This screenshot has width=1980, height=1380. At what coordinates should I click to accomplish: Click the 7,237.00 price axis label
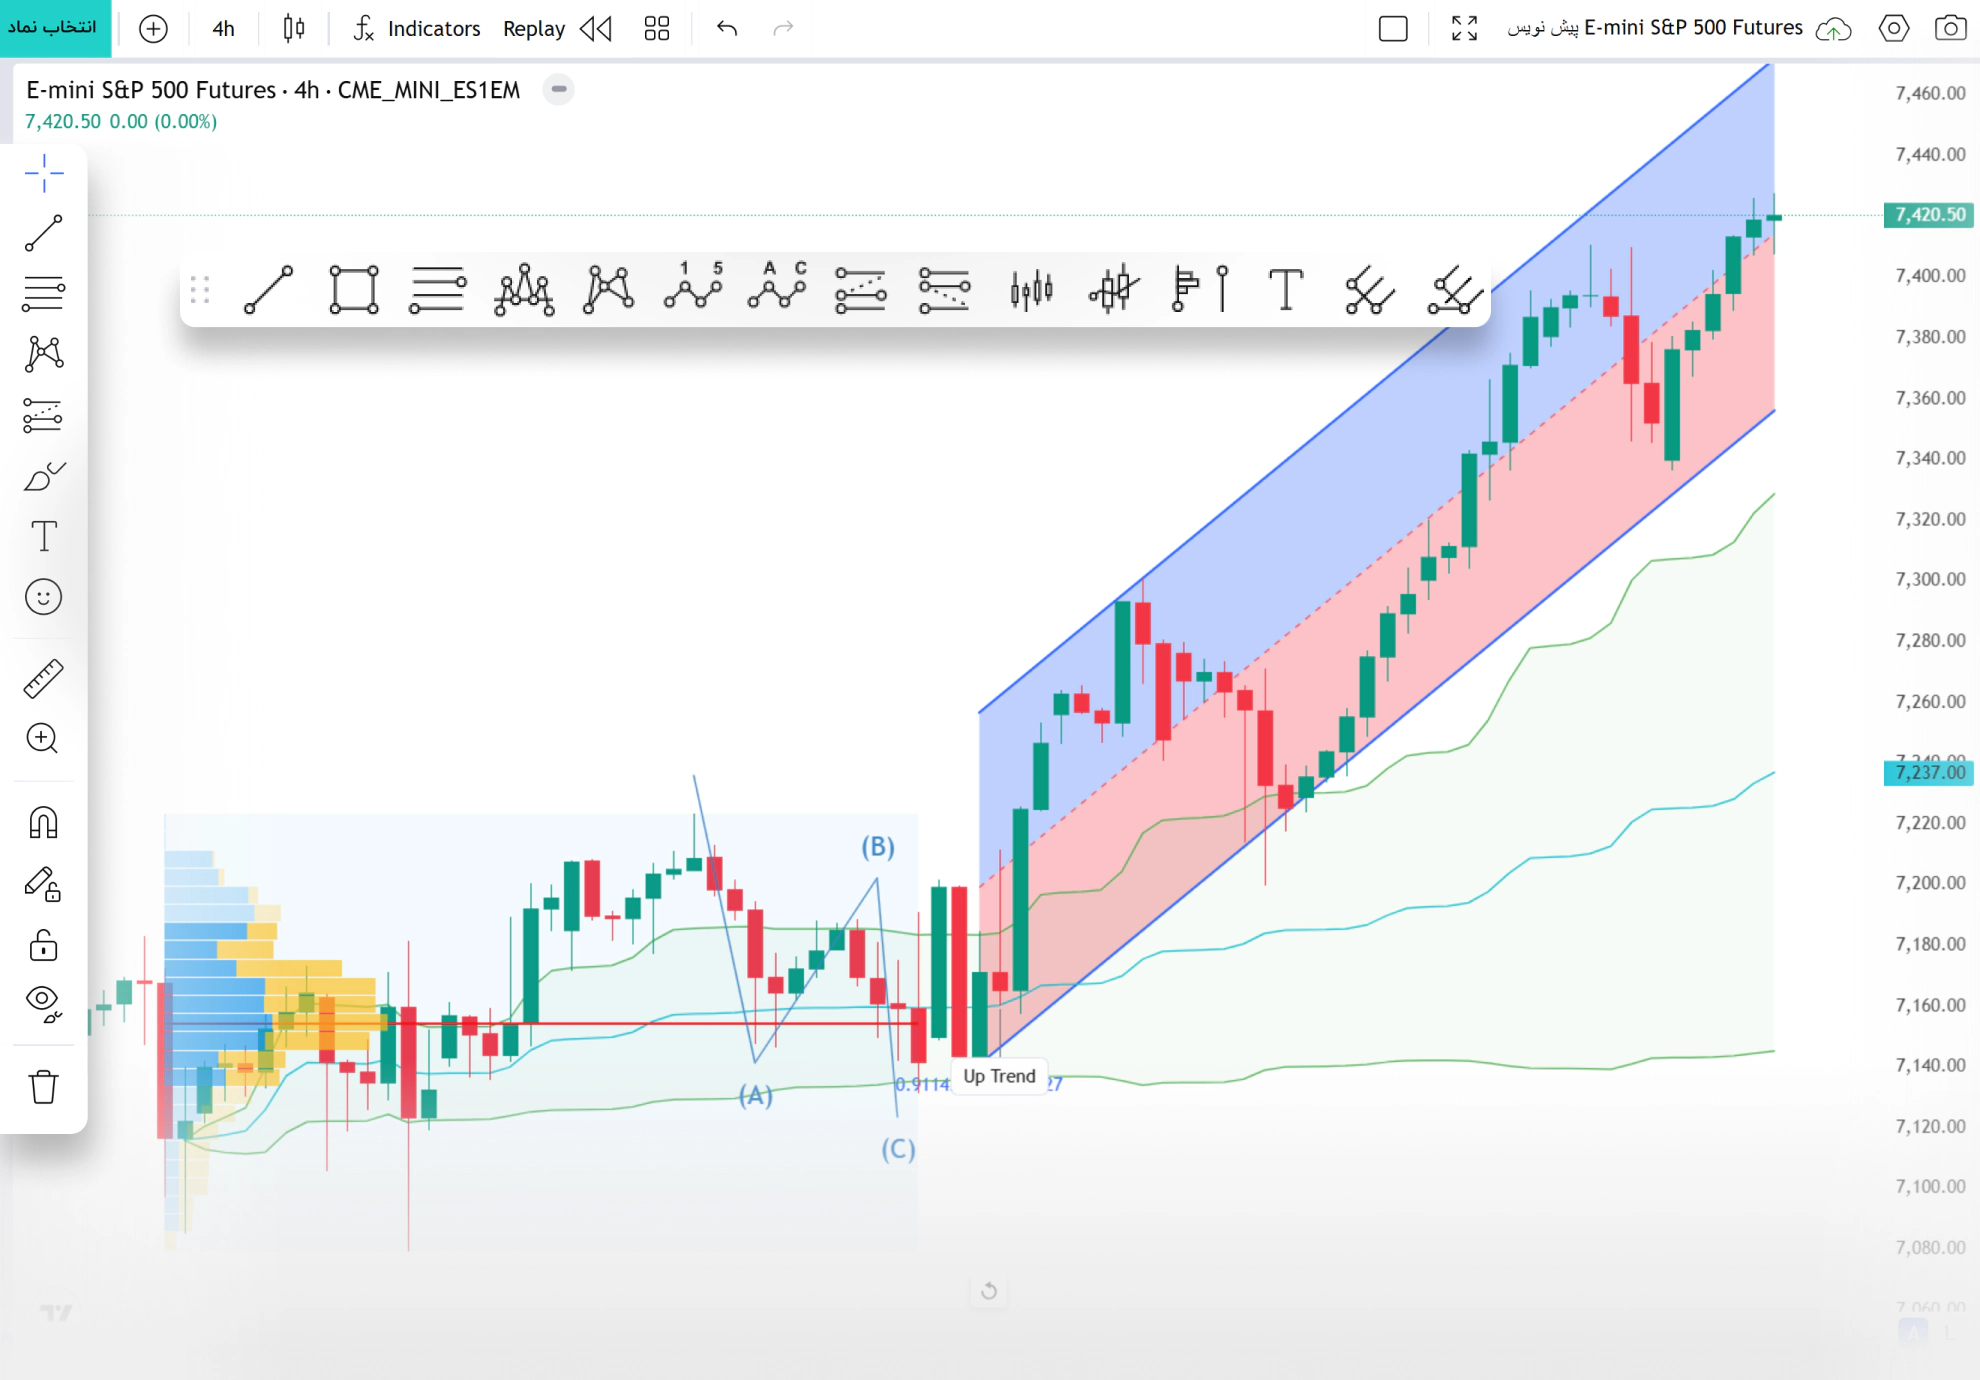1929,772
